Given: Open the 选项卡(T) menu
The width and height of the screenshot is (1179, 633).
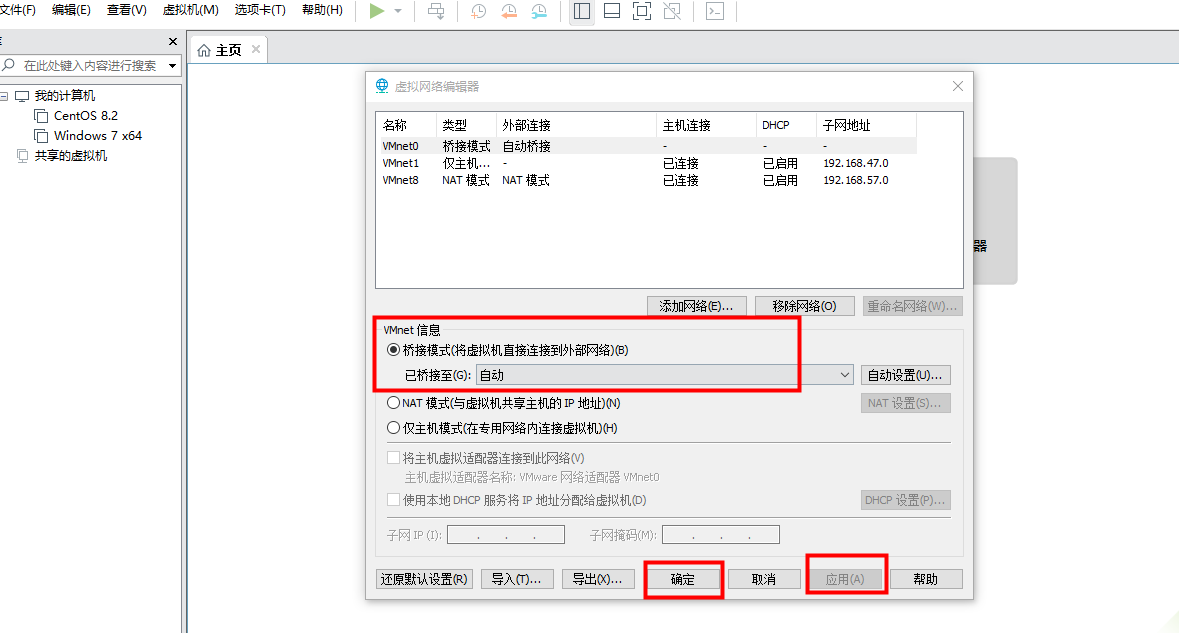Looking at the screenshot, I should click(x=260, y=10).
